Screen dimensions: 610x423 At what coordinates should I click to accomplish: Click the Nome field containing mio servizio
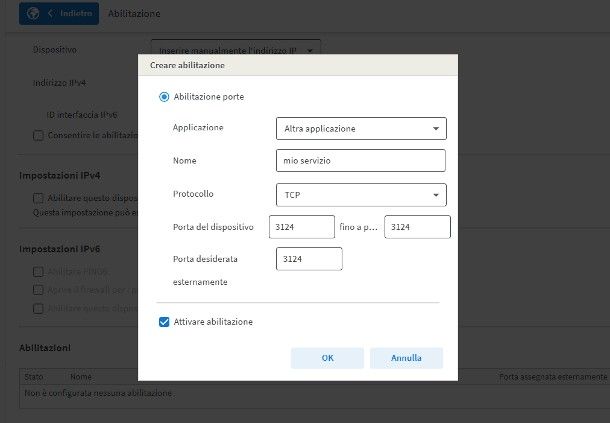point(360,161)
